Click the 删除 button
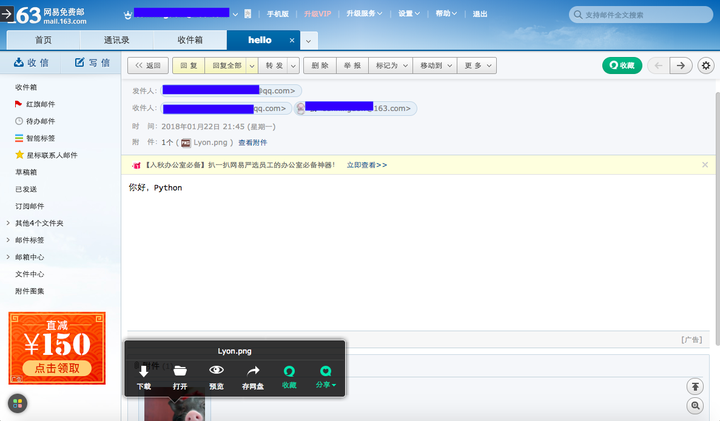 click(320, 66)
